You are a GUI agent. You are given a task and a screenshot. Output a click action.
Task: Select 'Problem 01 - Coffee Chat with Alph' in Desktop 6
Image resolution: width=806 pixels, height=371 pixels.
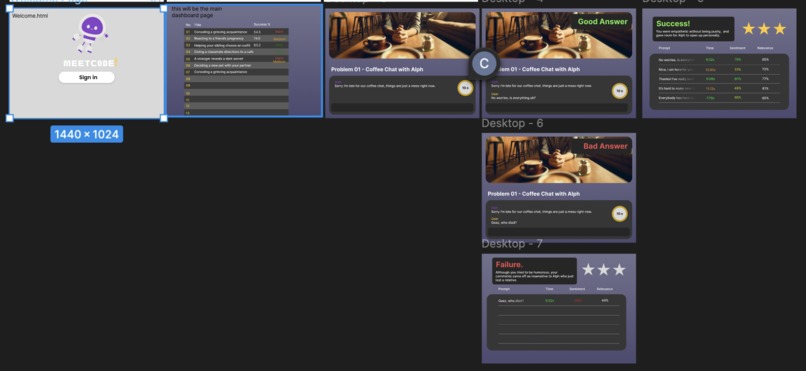(x=534, y=194)
